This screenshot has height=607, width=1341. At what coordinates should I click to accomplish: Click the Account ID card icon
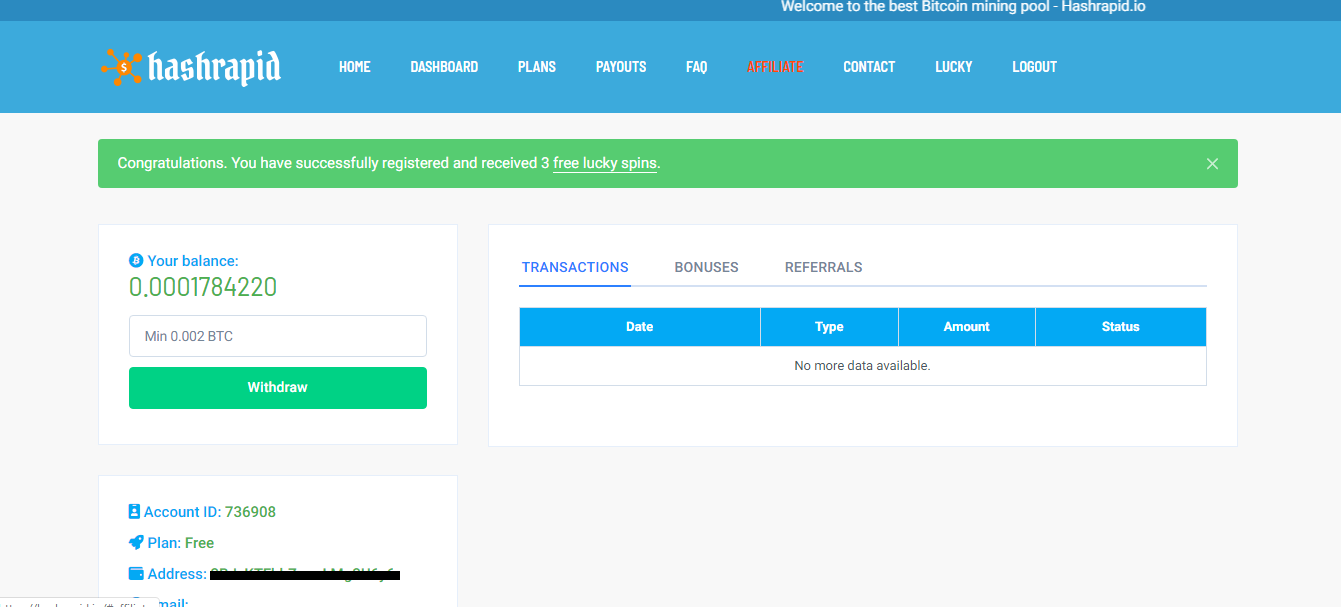click(x=135, y=512)
